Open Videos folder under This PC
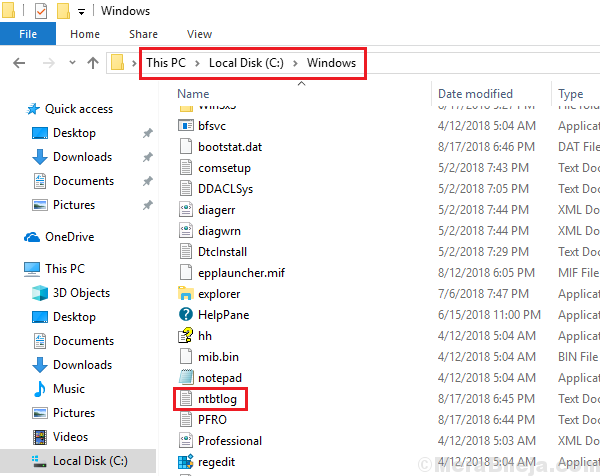Screen dimensions: 600x476 70,437
